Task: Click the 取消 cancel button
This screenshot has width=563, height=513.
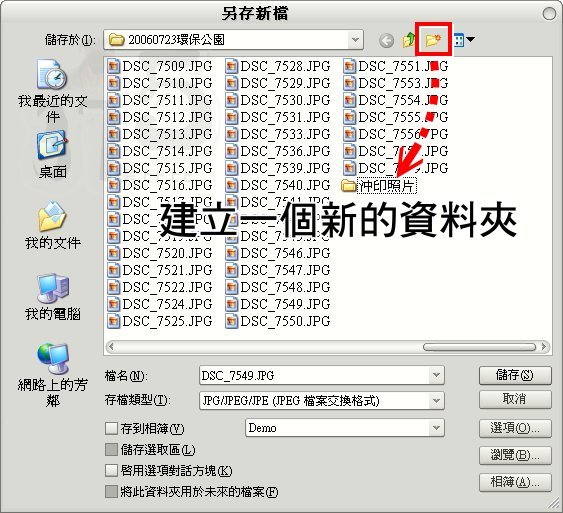Action: [x=515, y=399]
